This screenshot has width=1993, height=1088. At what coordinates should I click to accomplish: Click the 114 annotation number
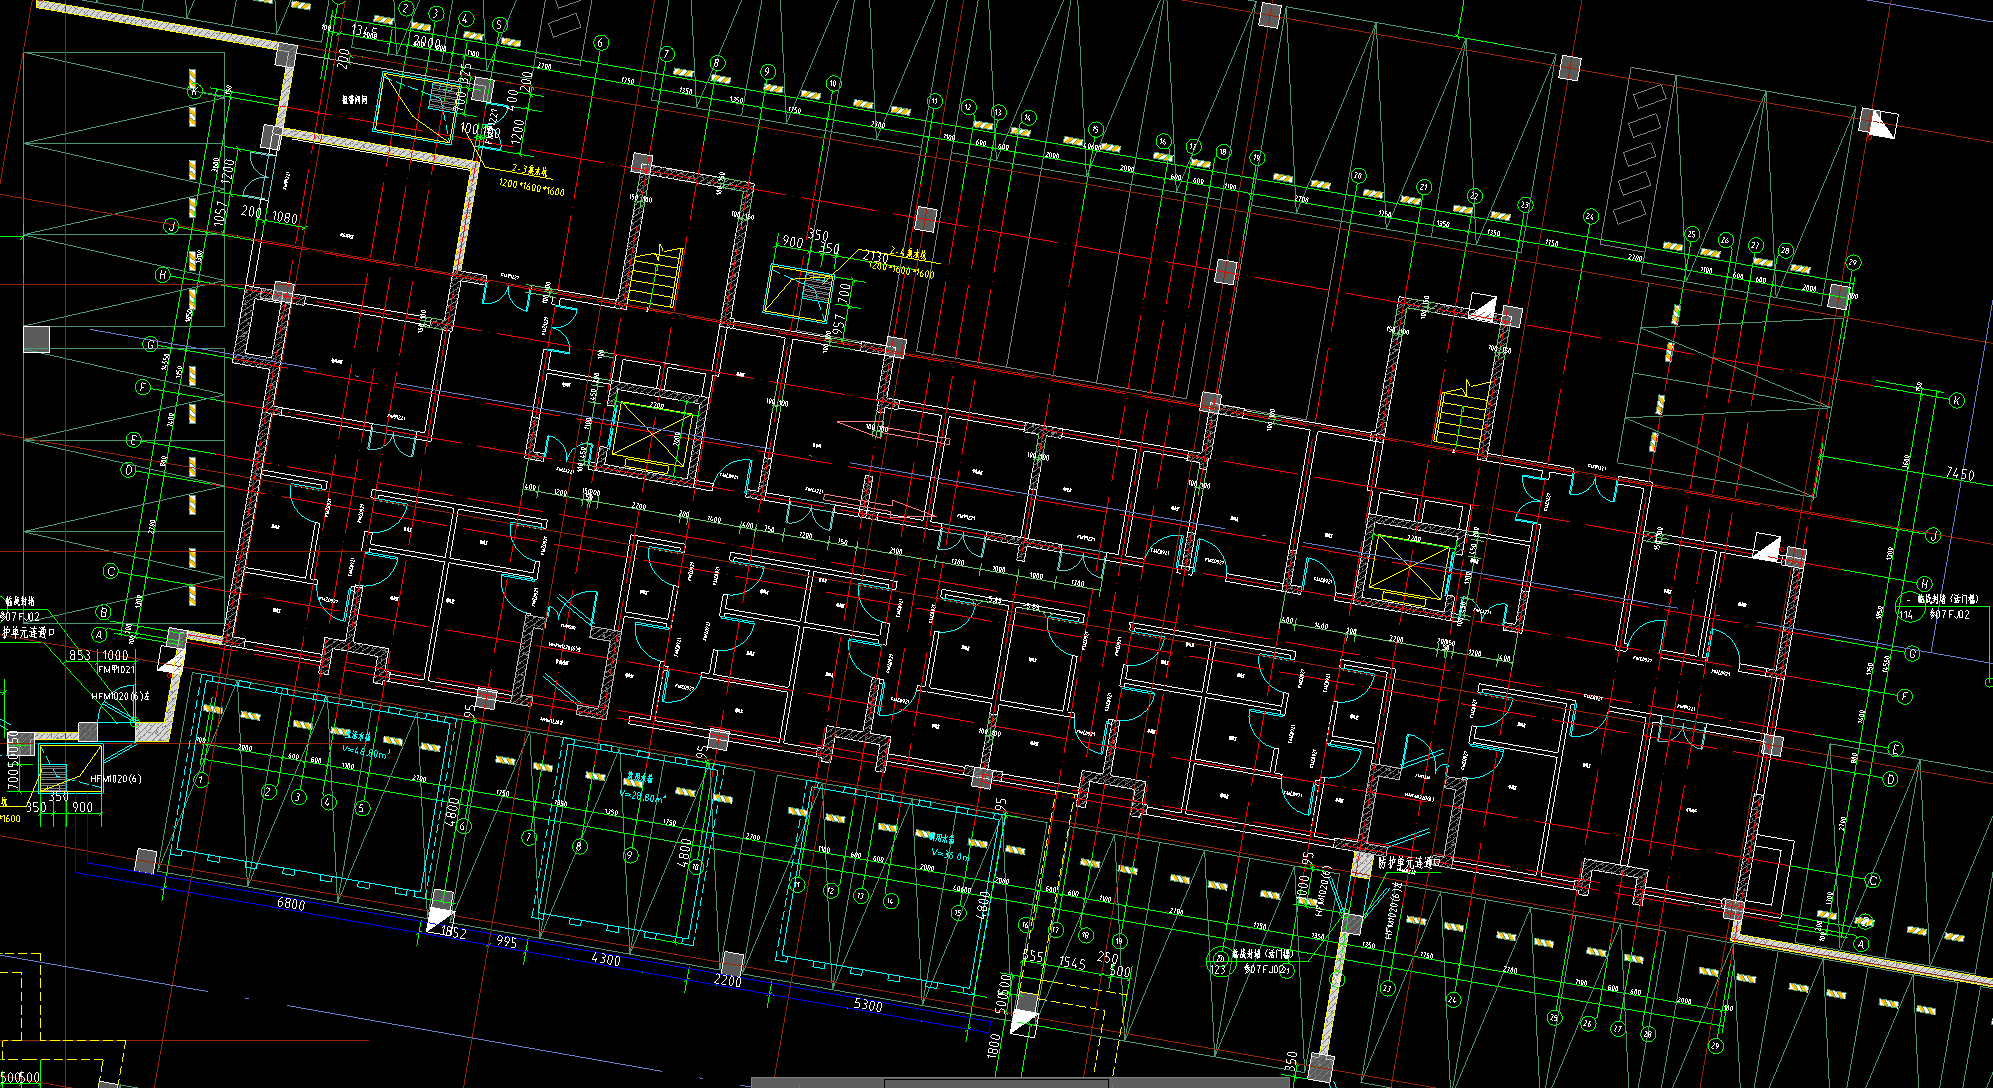click(x=1906, y=614)
